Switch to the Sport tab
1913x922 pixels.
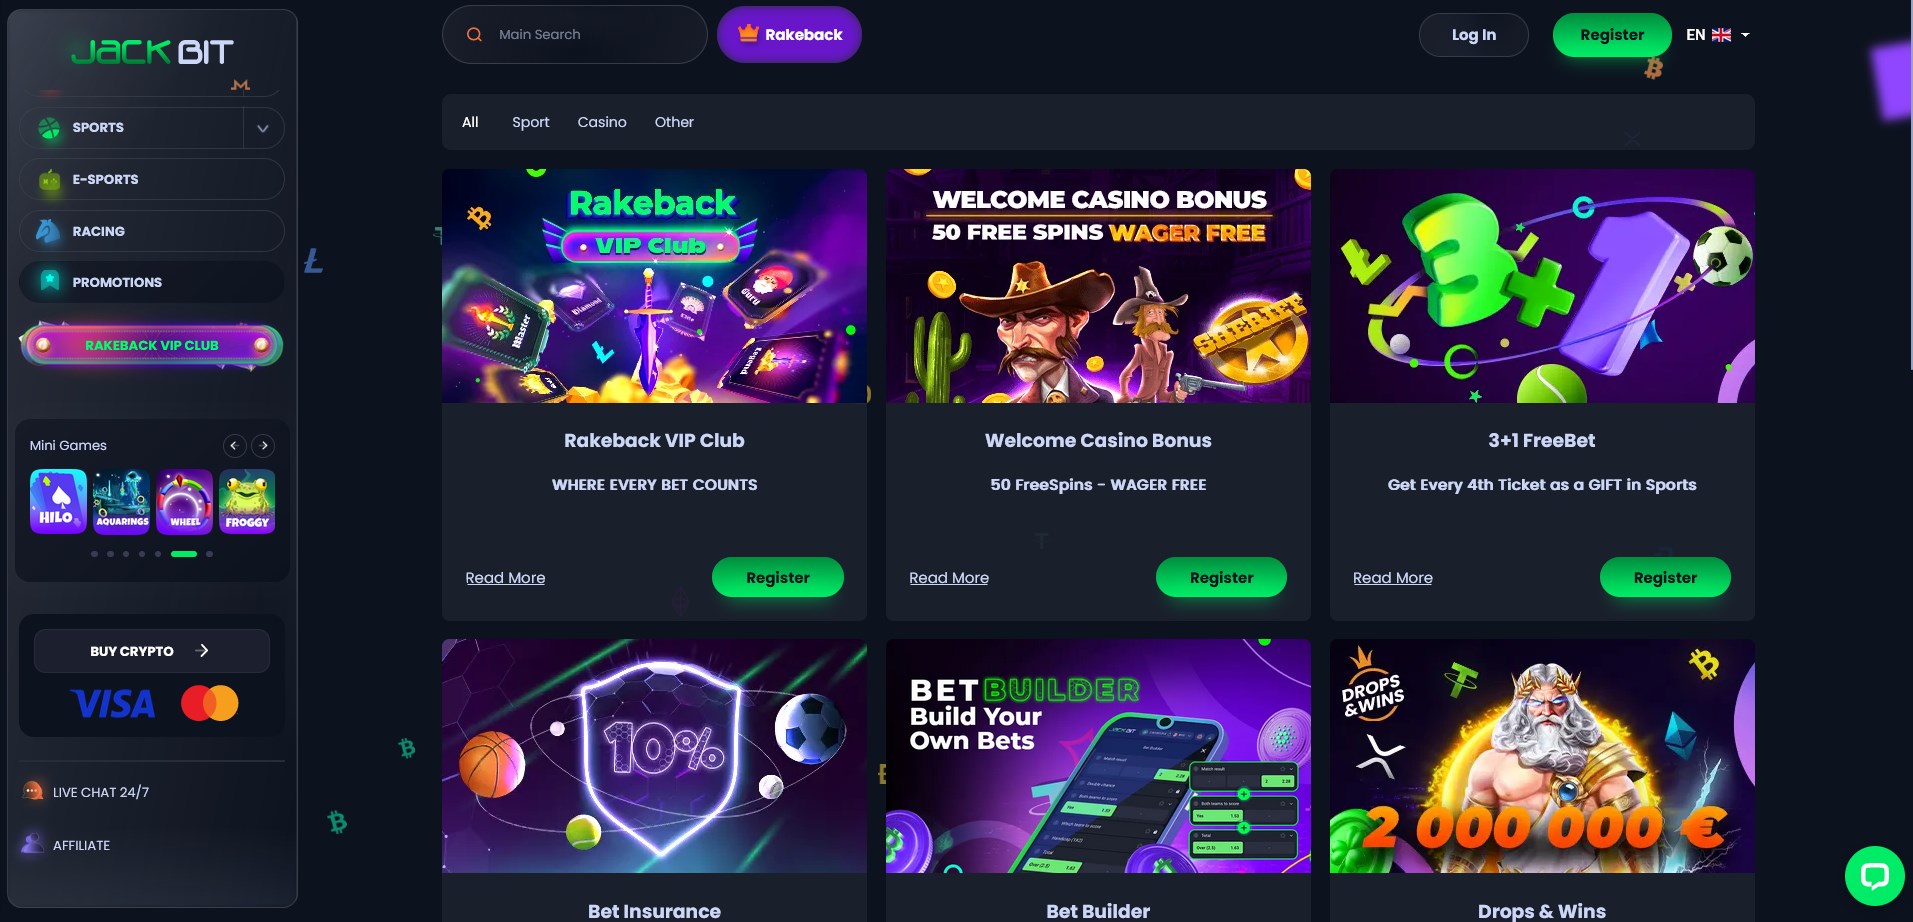531,122
